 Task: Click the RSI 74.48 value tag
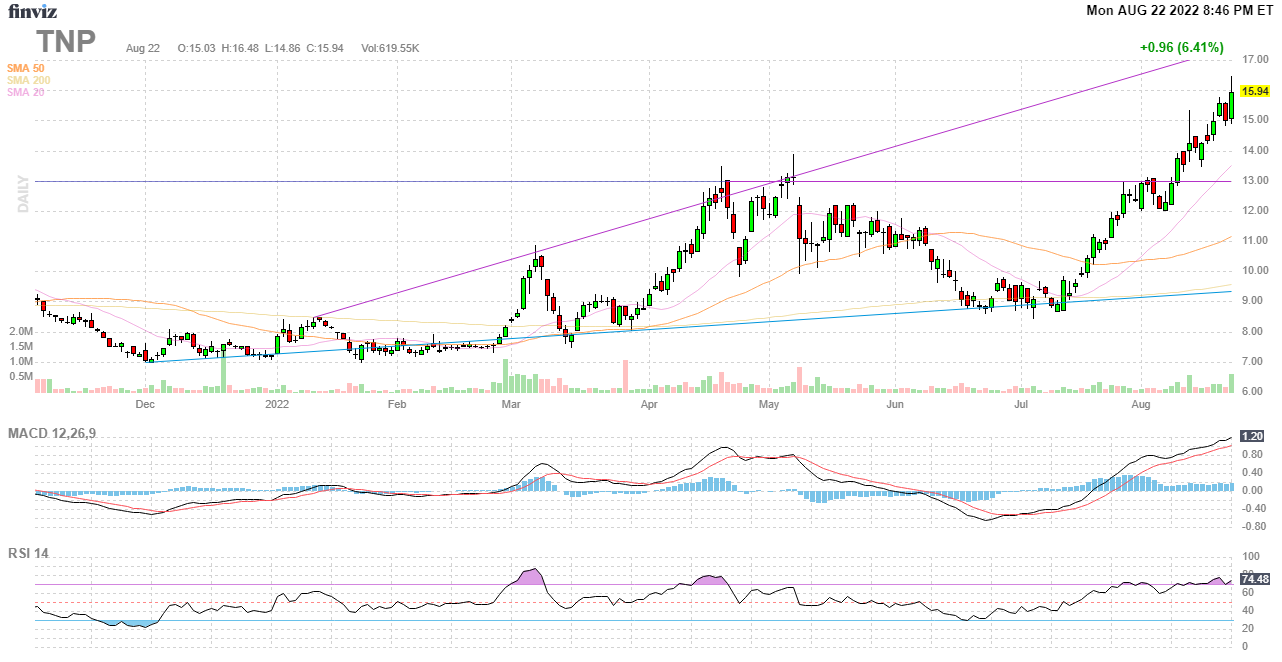[1254, 579]
